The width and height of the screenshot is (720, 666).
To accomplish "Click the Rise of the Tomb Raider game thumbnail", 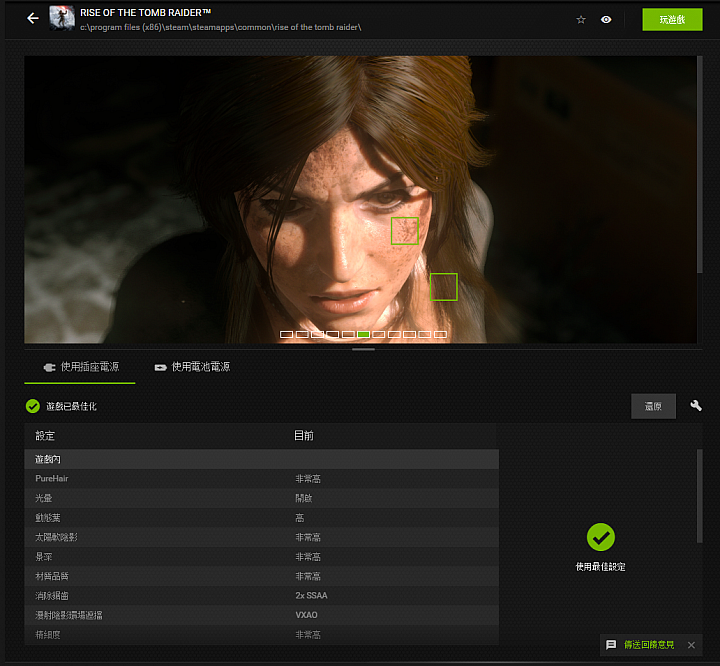I will 62,18.
